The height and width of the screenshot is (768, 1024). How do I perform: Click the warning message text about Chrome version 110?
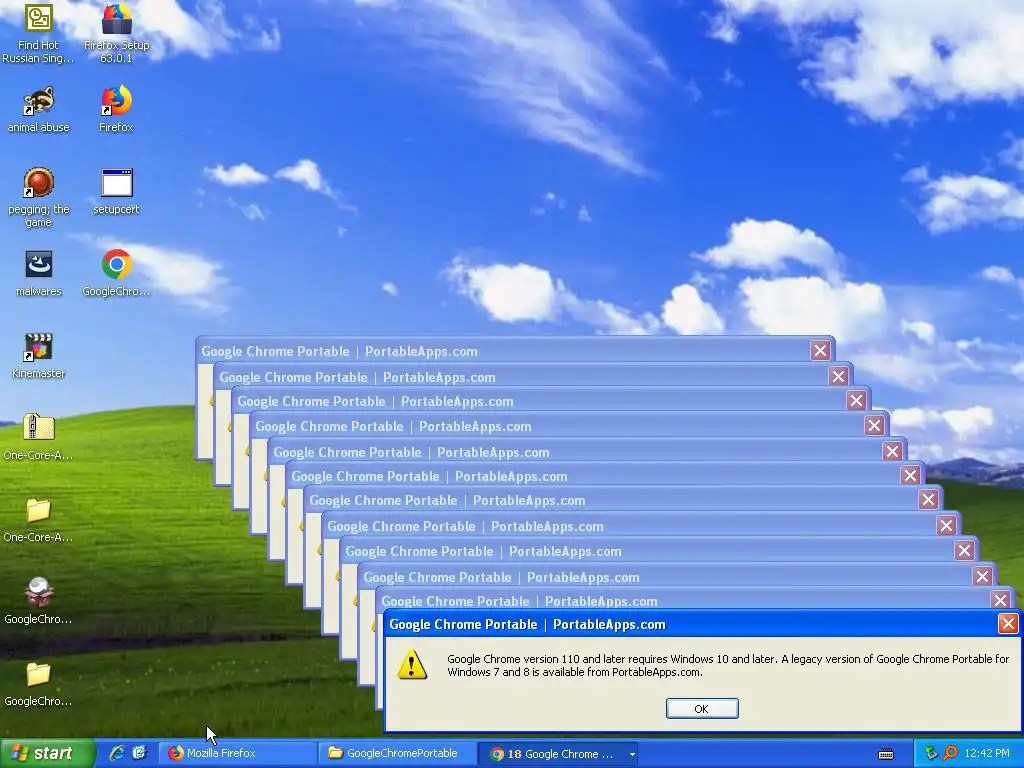click(x=728, y=665)
